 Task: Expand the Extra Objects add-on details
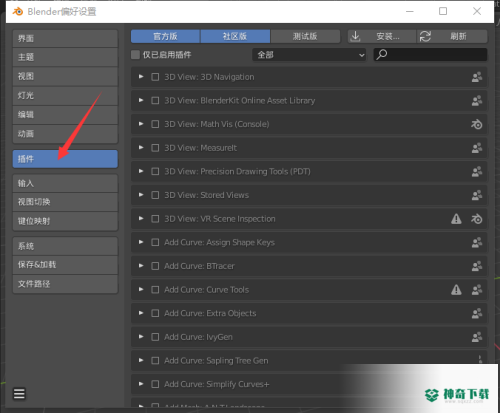click(141, 313)
